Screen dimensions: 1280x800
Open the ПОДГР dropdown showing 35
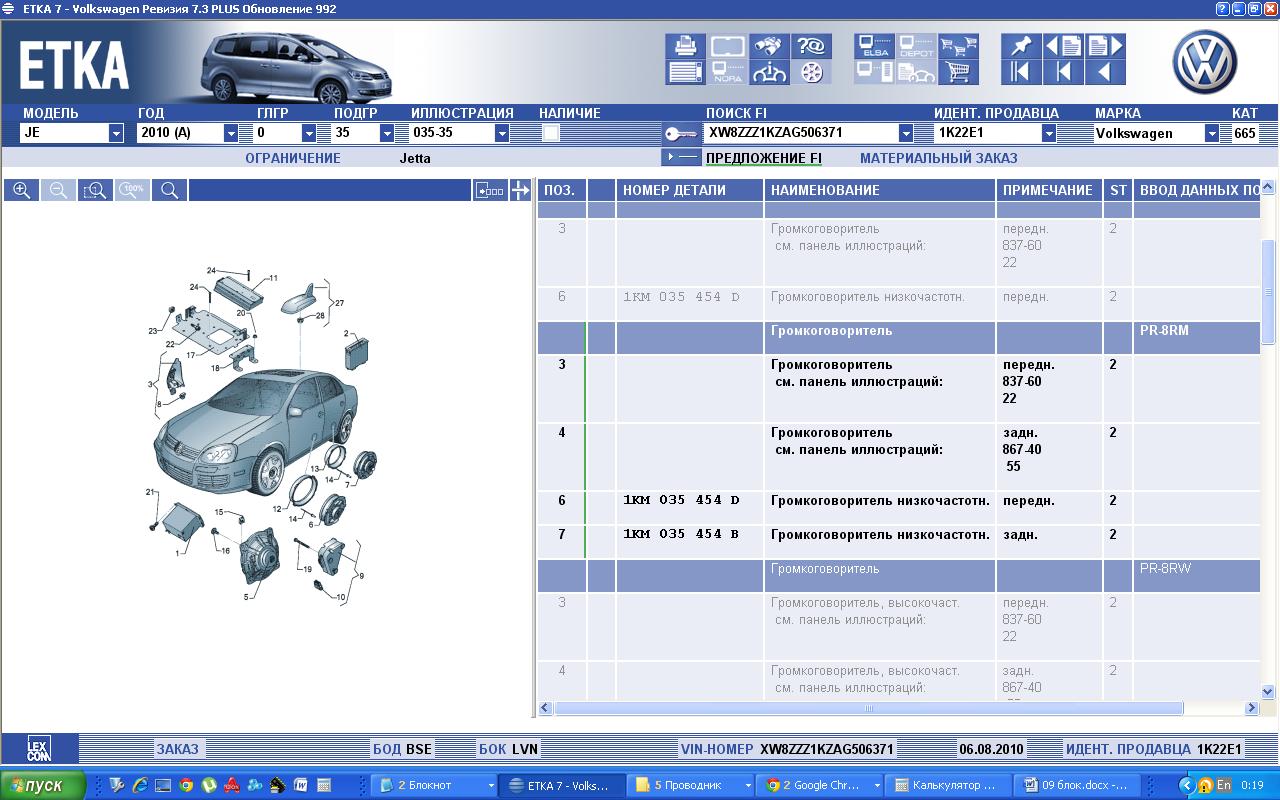point(387,133)
